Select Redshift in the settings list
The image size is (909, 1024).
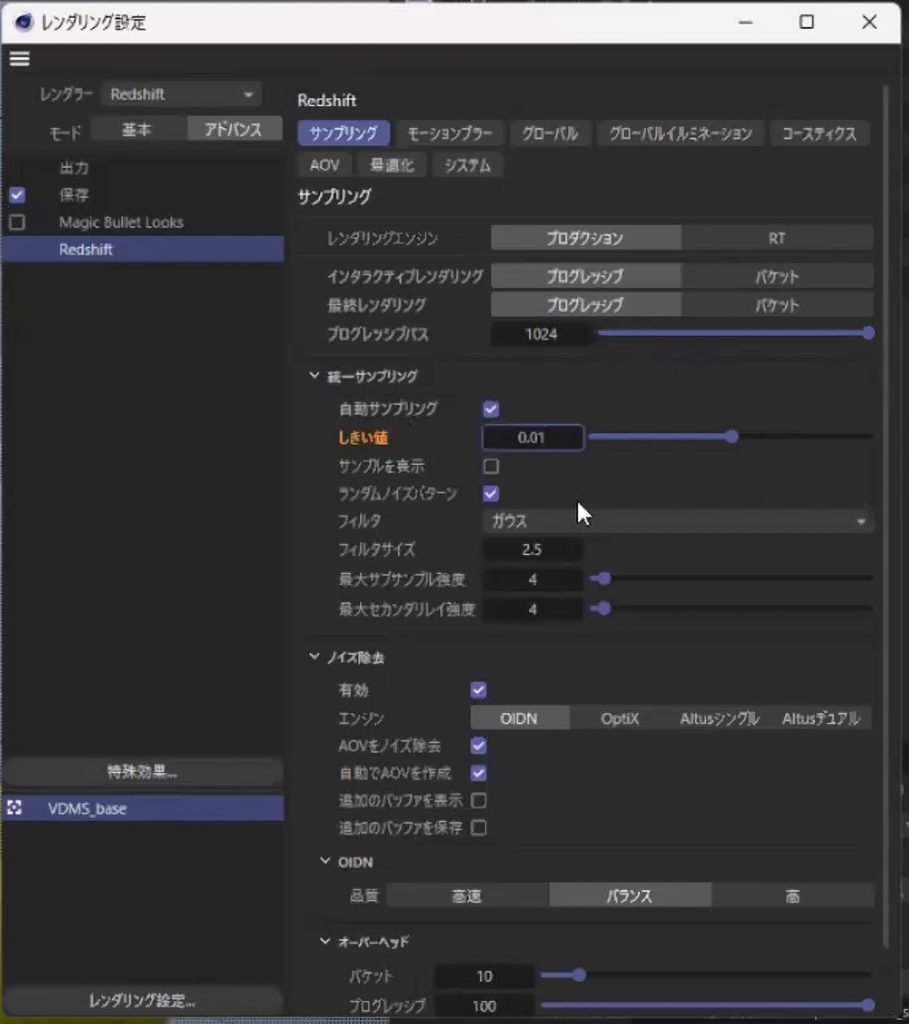pos(142,249)
